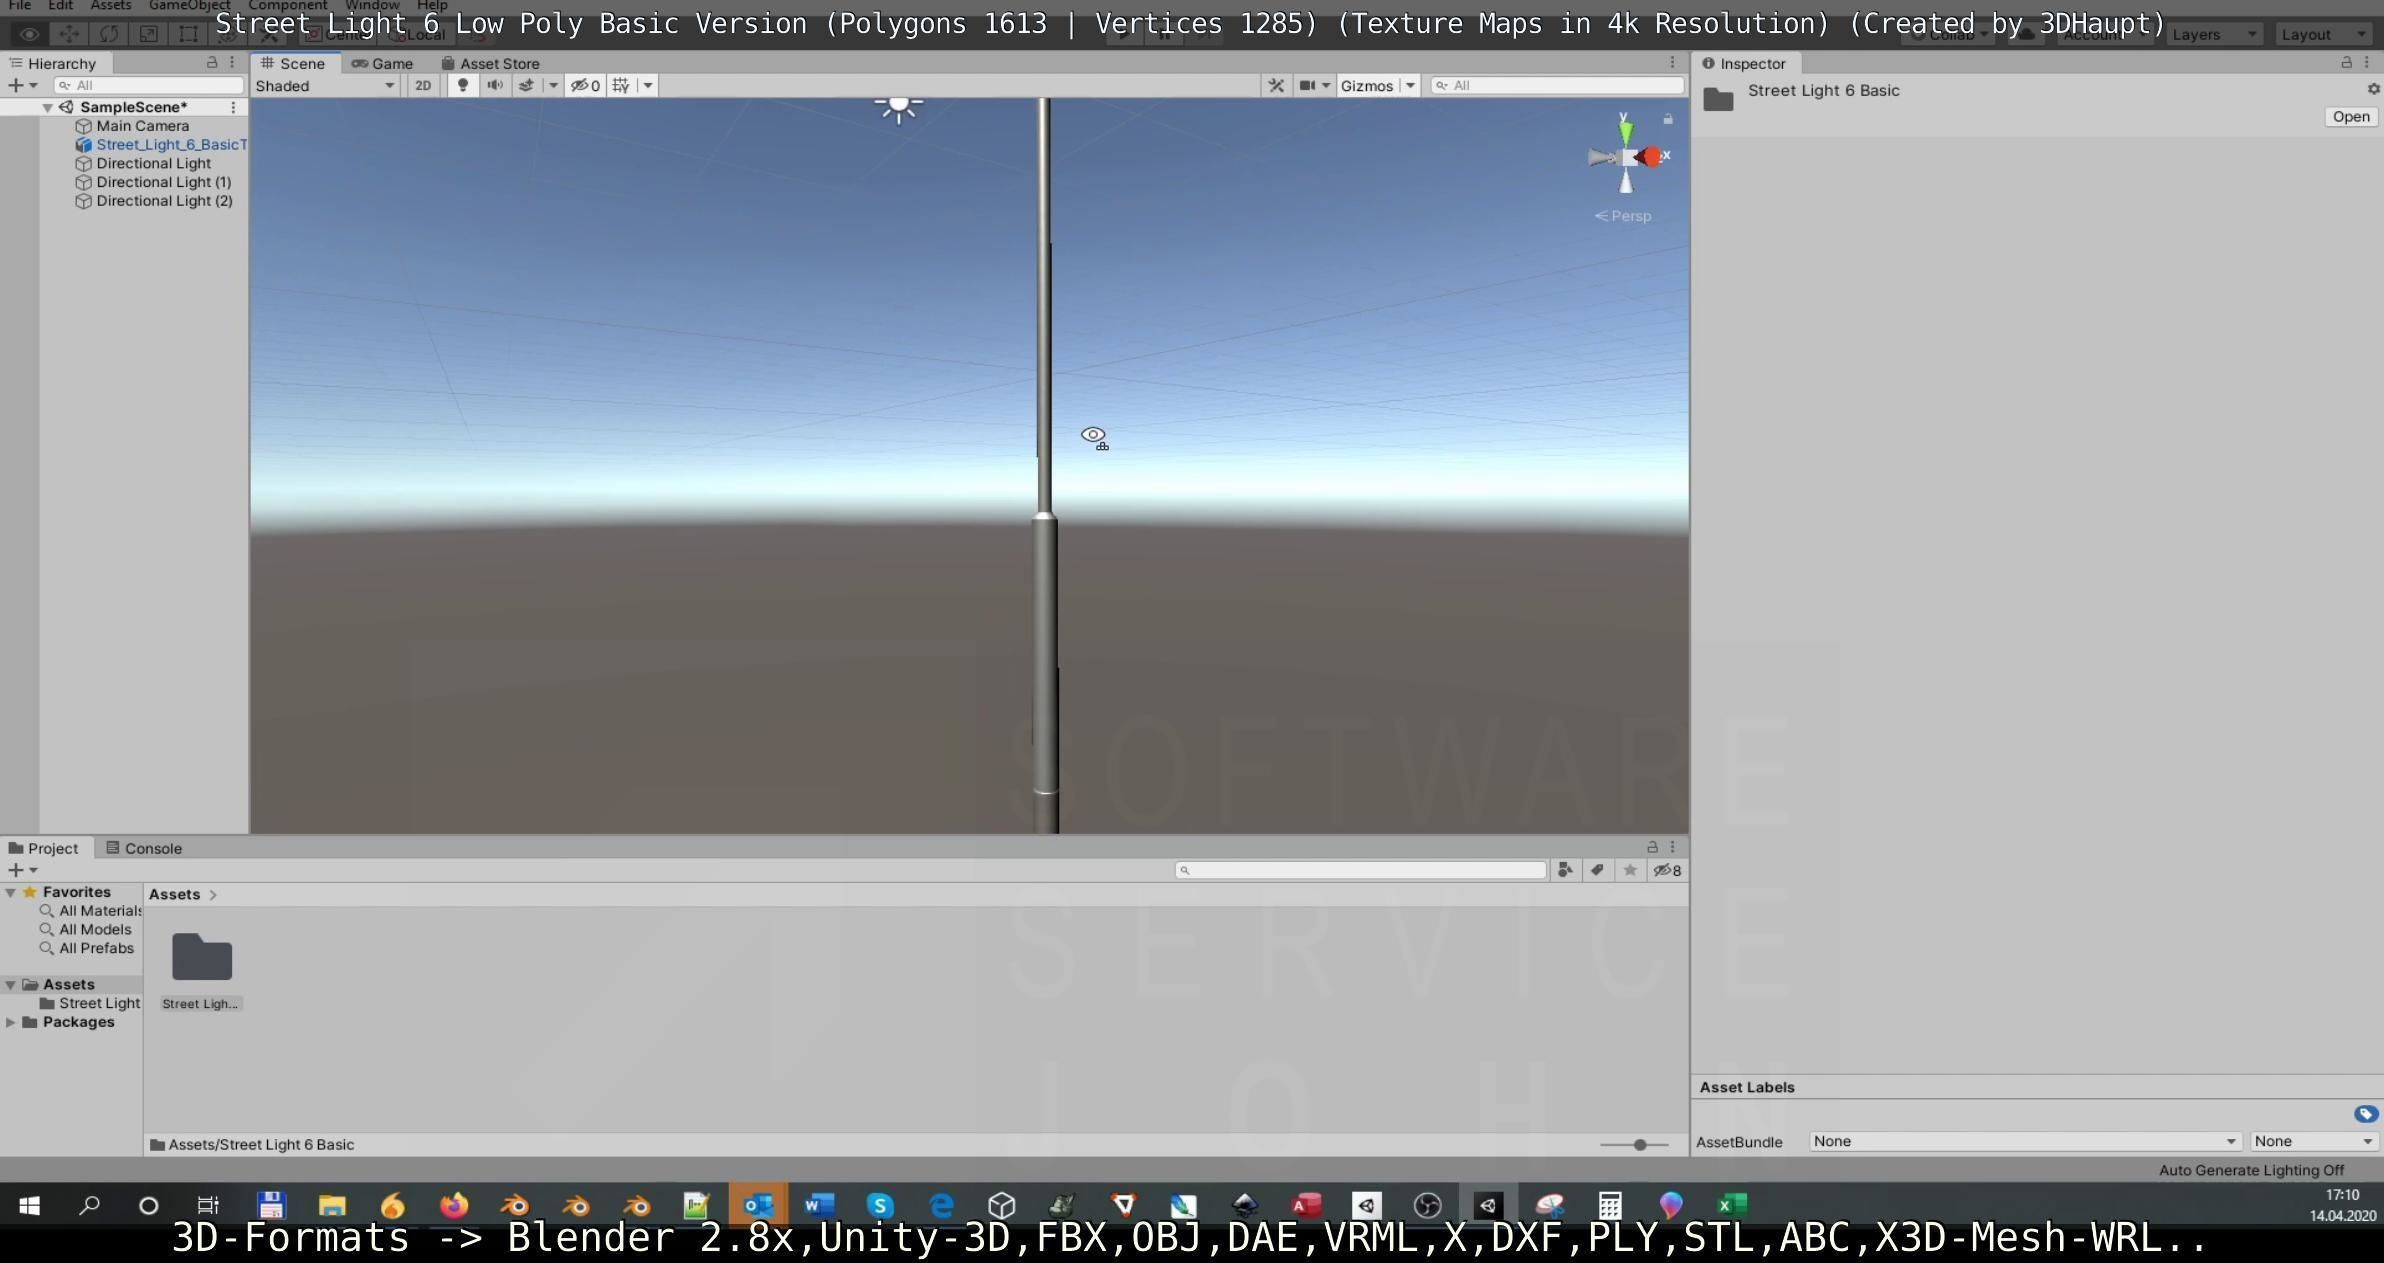Click the Assets breadcrumb link
The width and height of the screenshot is (2384, 1263).
pyautogui.click(x=174, y=894)
